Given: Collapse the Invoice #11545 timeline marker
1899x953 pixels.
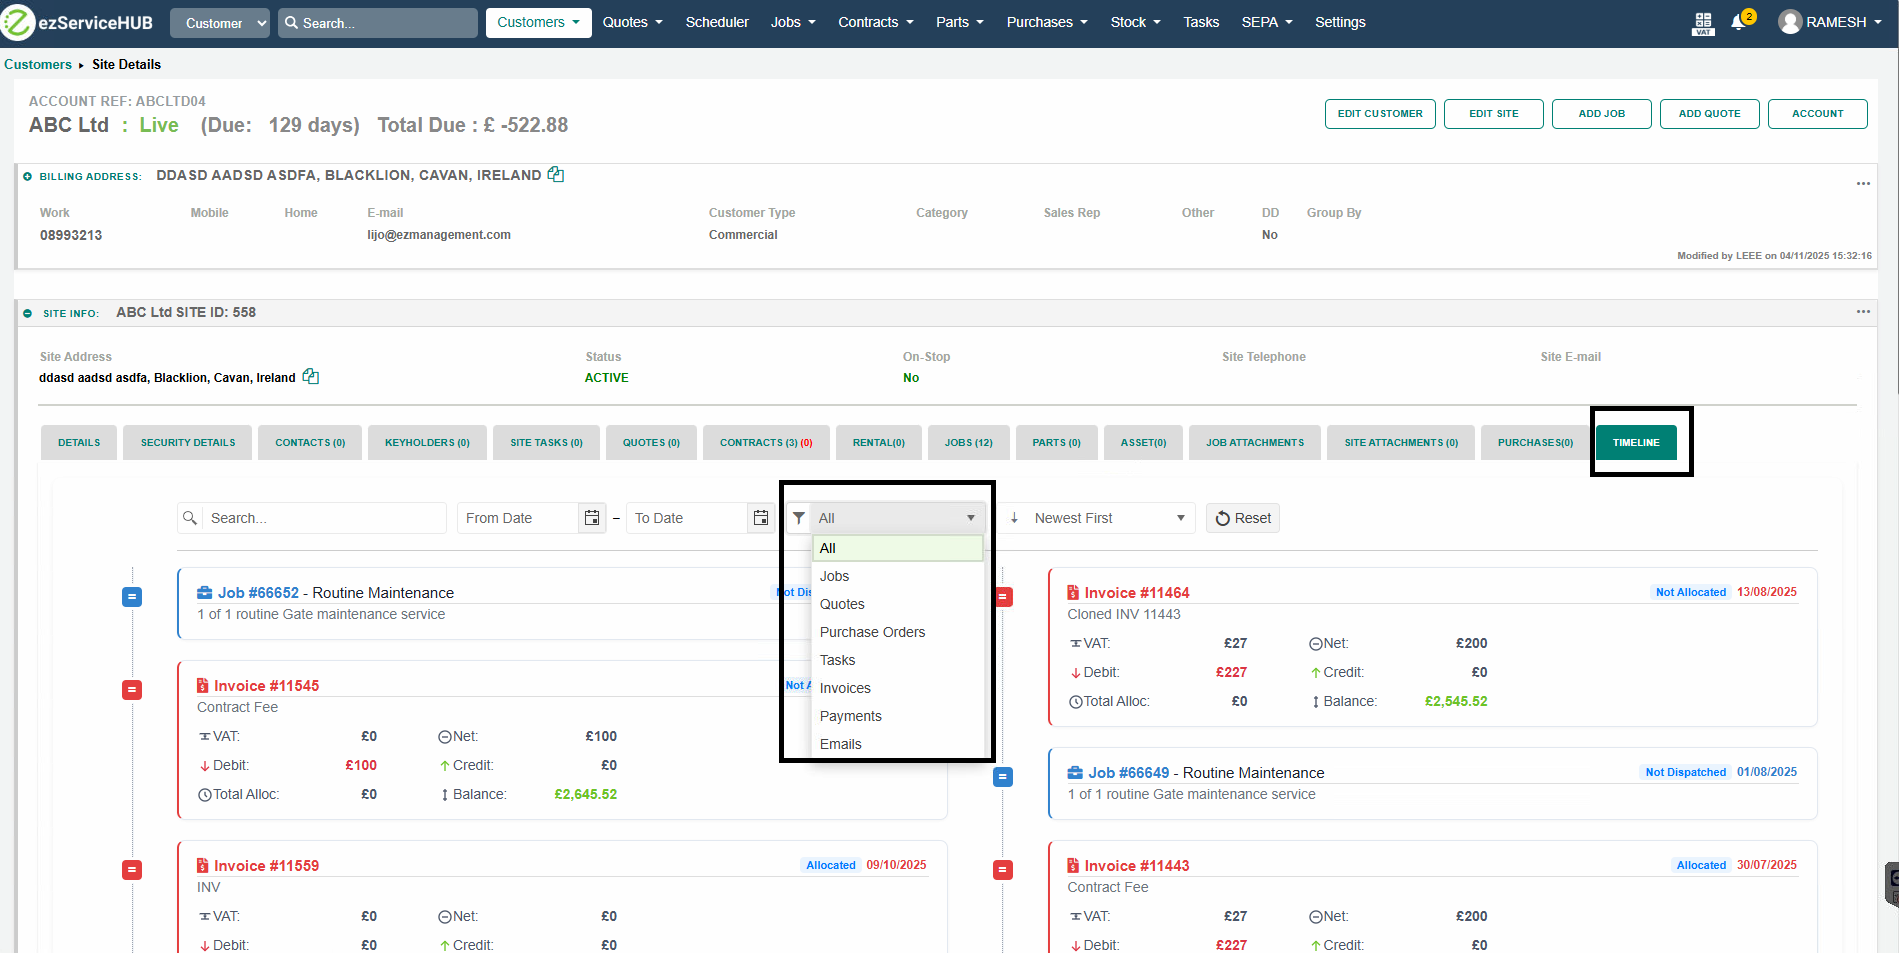Looking at the screenshot, I should click(x=132, y=690).
